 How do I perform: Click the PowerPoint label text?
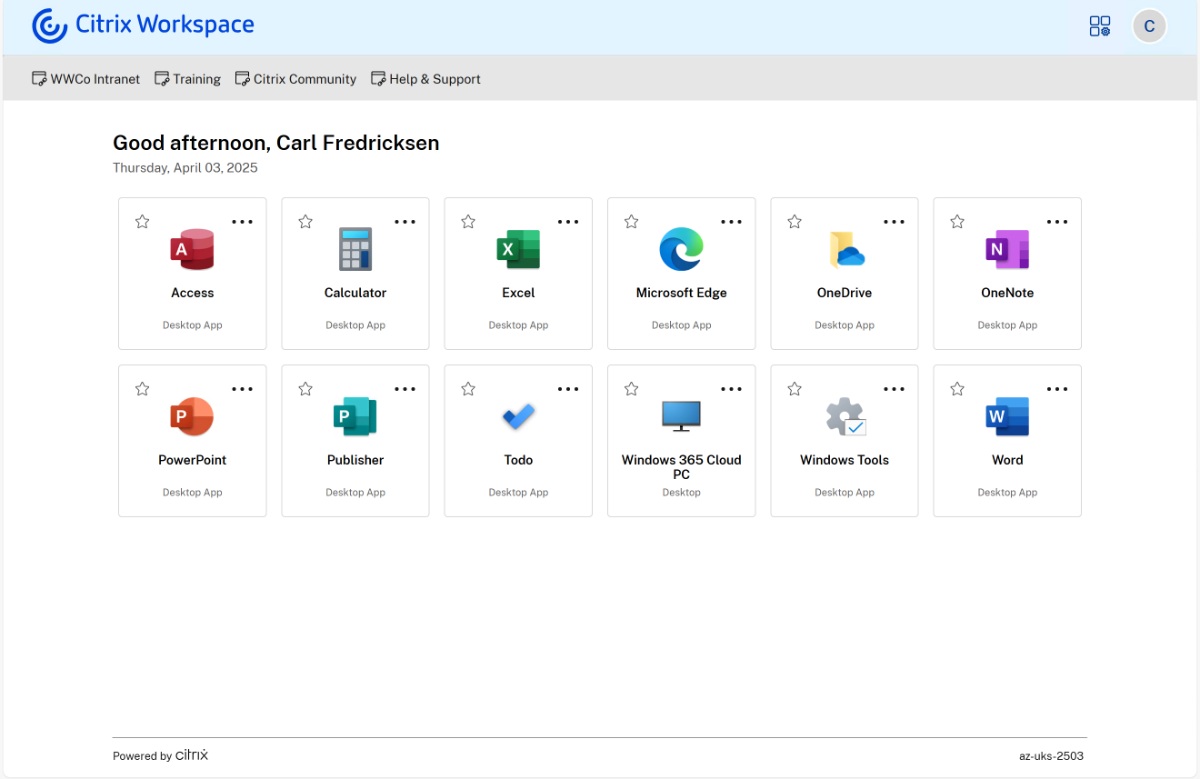click(192, 460)
